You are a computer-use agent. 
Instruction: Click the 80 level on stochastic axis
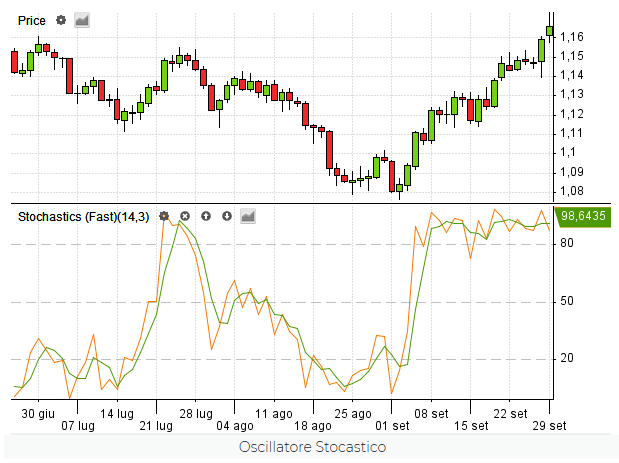[567, 243]
